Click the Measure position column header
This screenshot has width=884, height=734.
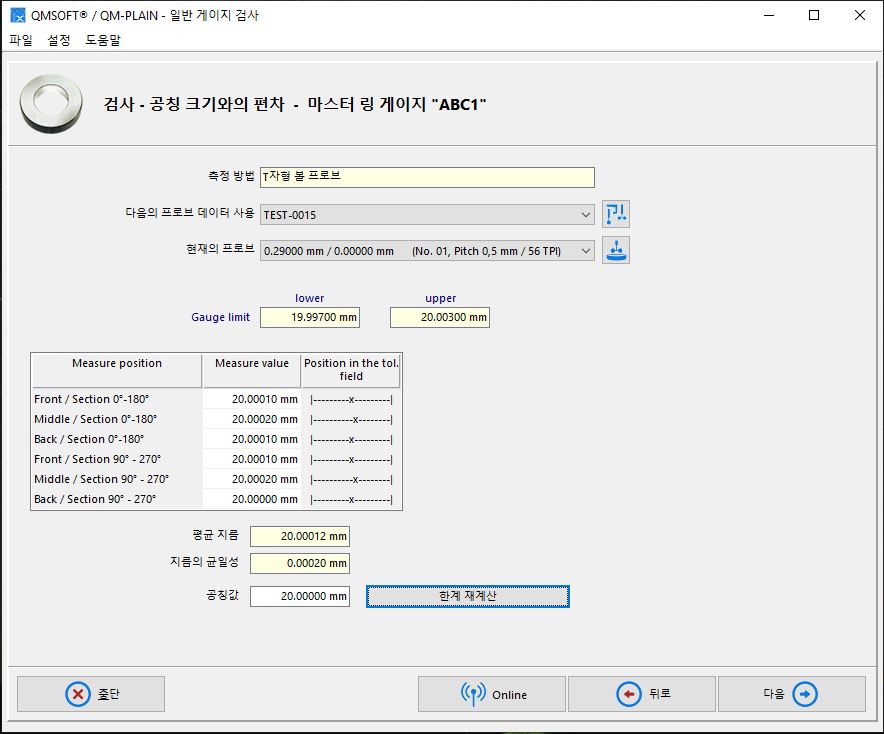coord(117,370)
